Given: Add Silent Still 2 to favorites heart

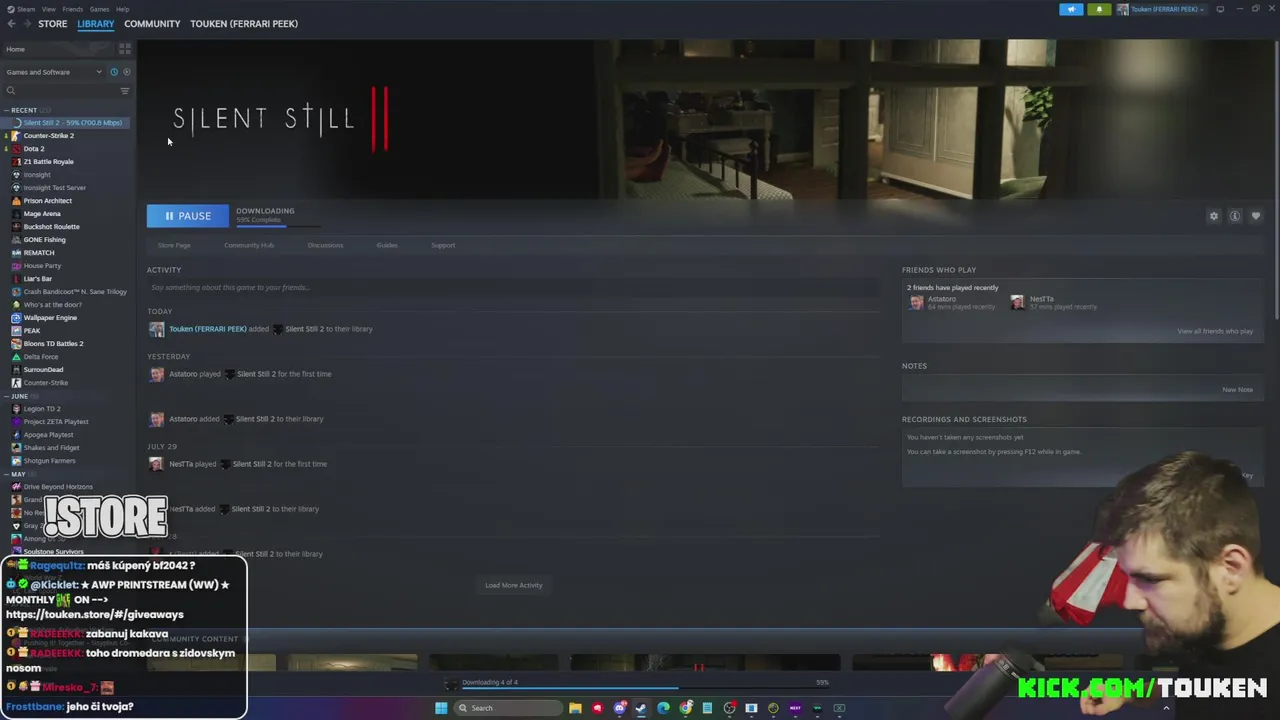Looking at the screenshot, I should tap(1256, 216).
